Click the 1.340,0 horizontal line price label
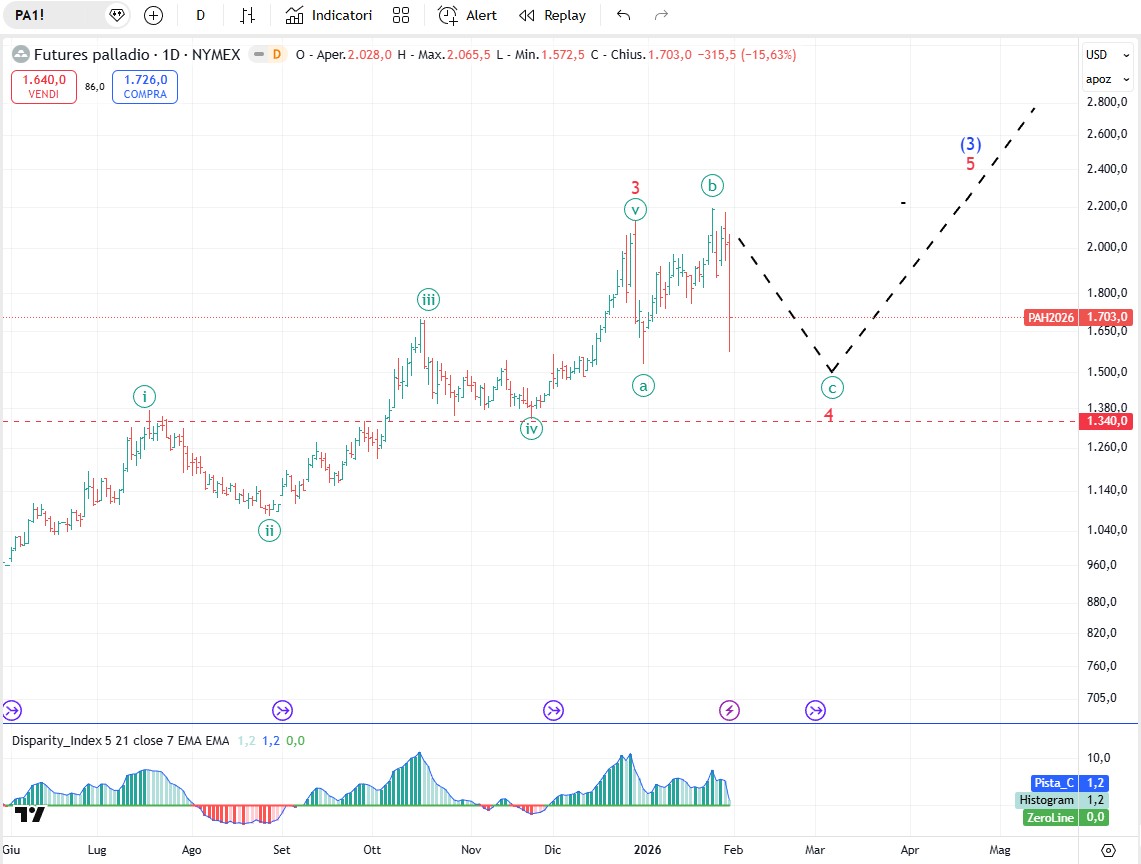This screenshot has width=1141, height=864. [1107, 421]
